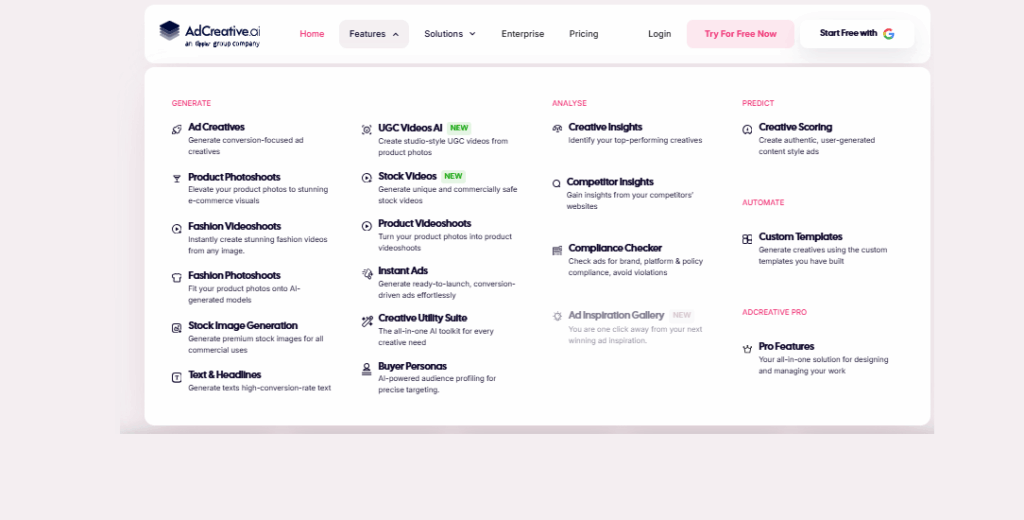Select Stock Image Generation
1024x520 pixels.
click(x=243, y=325)
